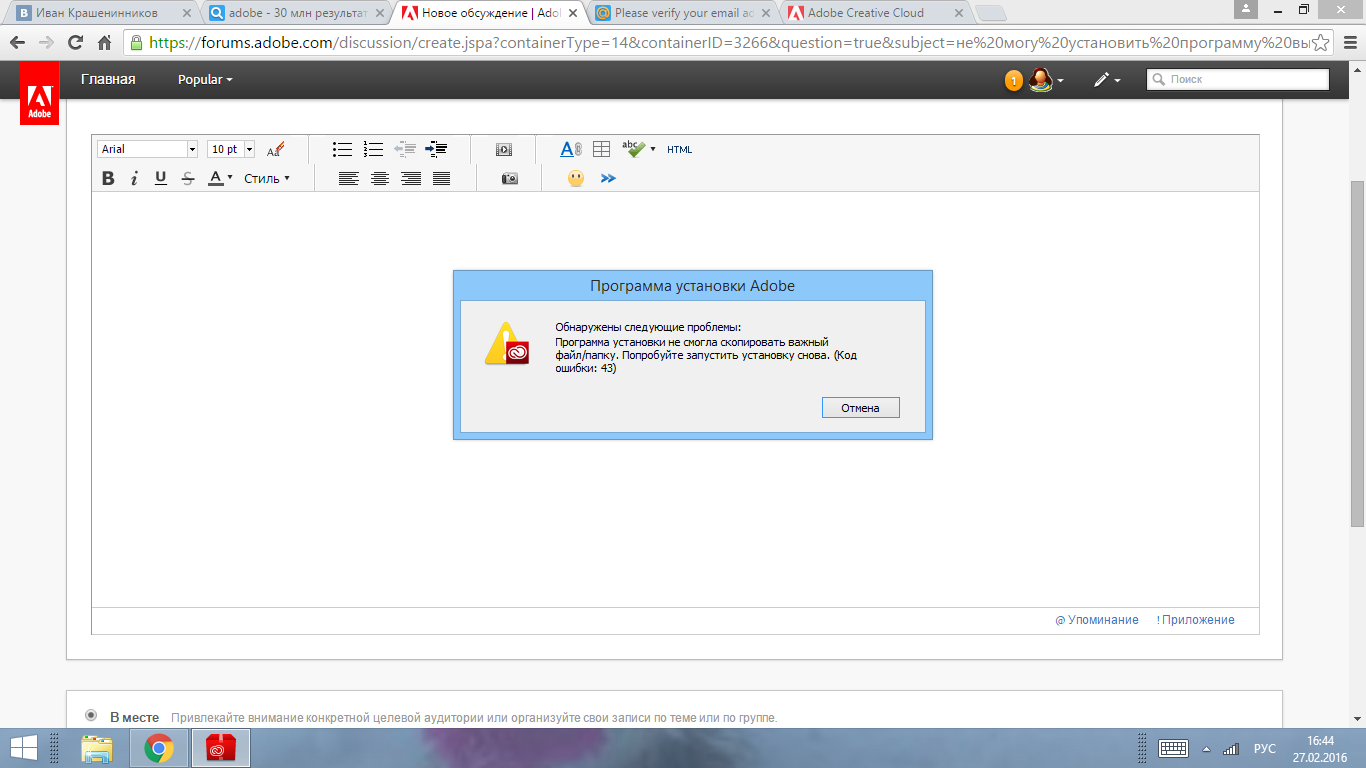Toggle italic formatting in editor
This screenshot has width=1366, height=768.
coord(134,179)
